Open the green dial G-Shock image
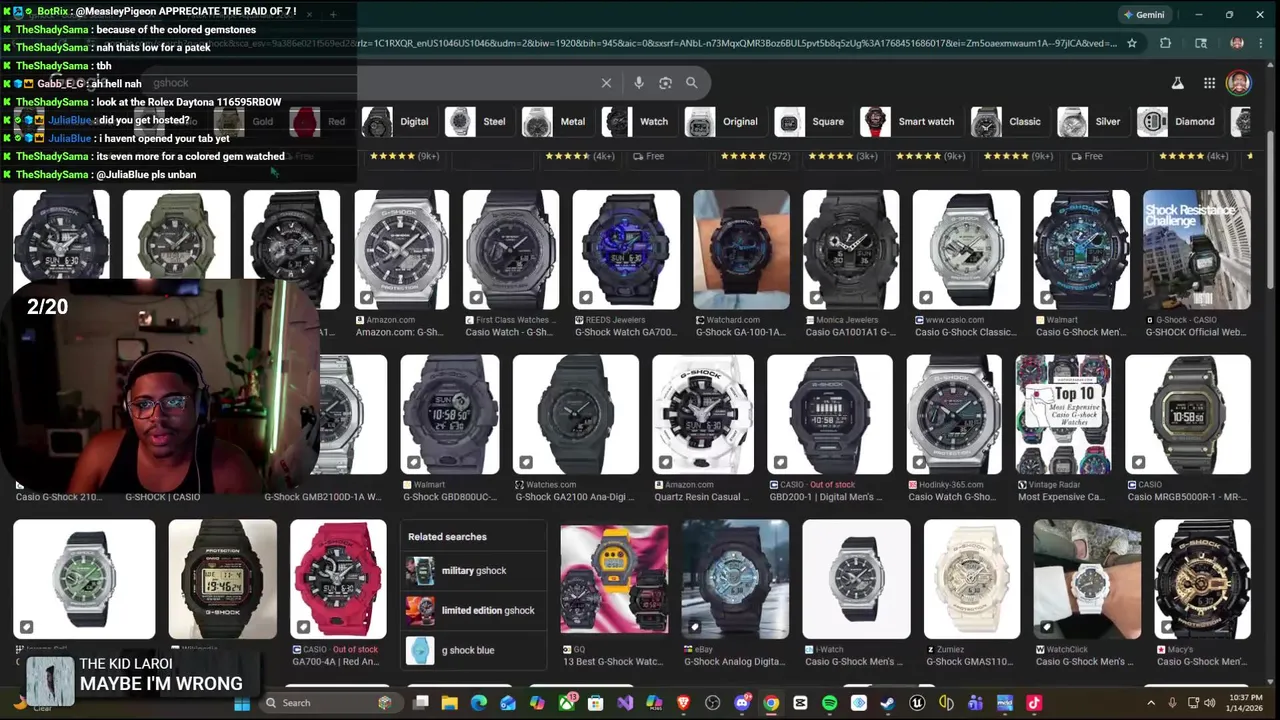The height and width of the screenshot is (720, 1280). (x=84, y=579)
